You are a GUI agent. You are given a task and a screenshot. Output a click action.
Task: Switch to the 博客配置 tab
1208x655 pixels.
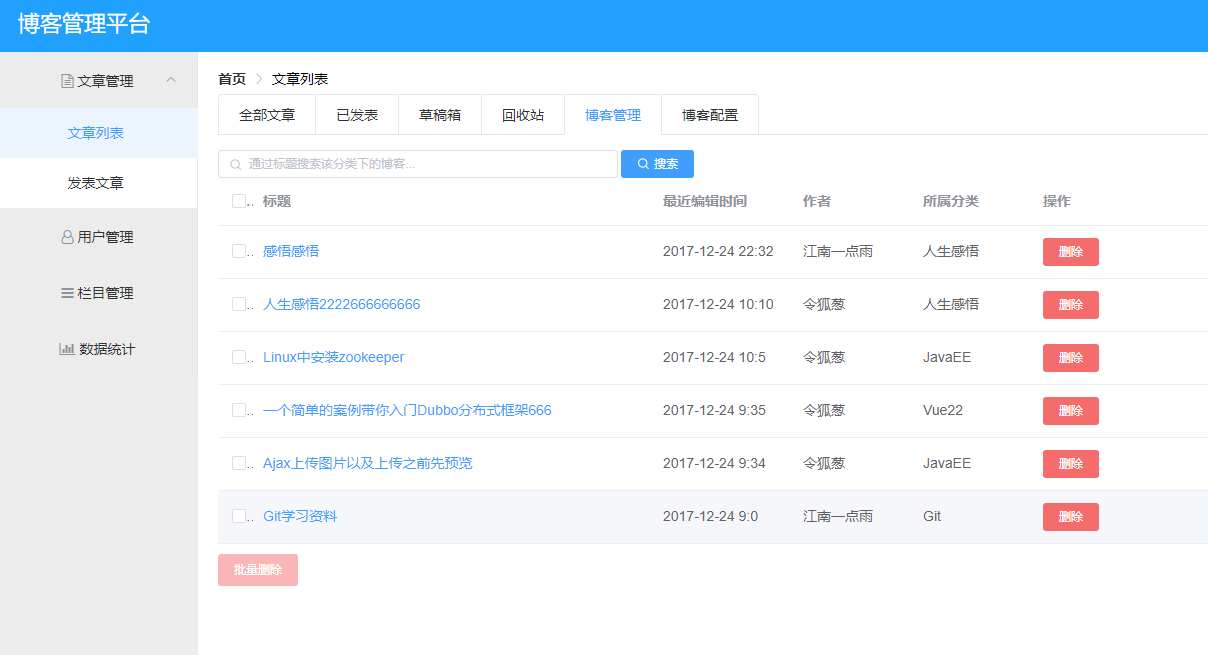tap(710, 115)
